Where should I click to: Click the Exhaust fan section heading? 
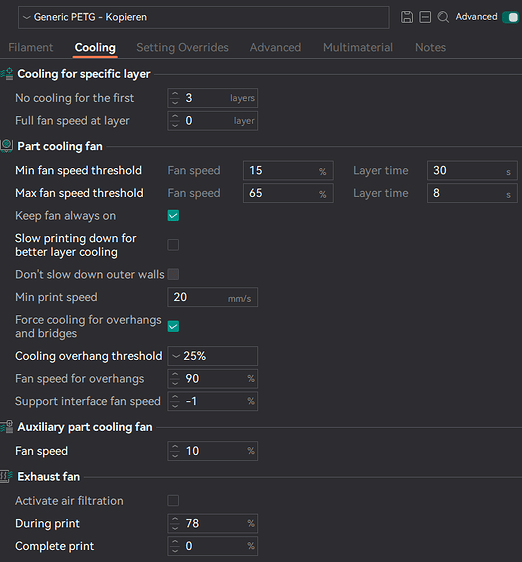pyautogui.click(x=48, y=476)
